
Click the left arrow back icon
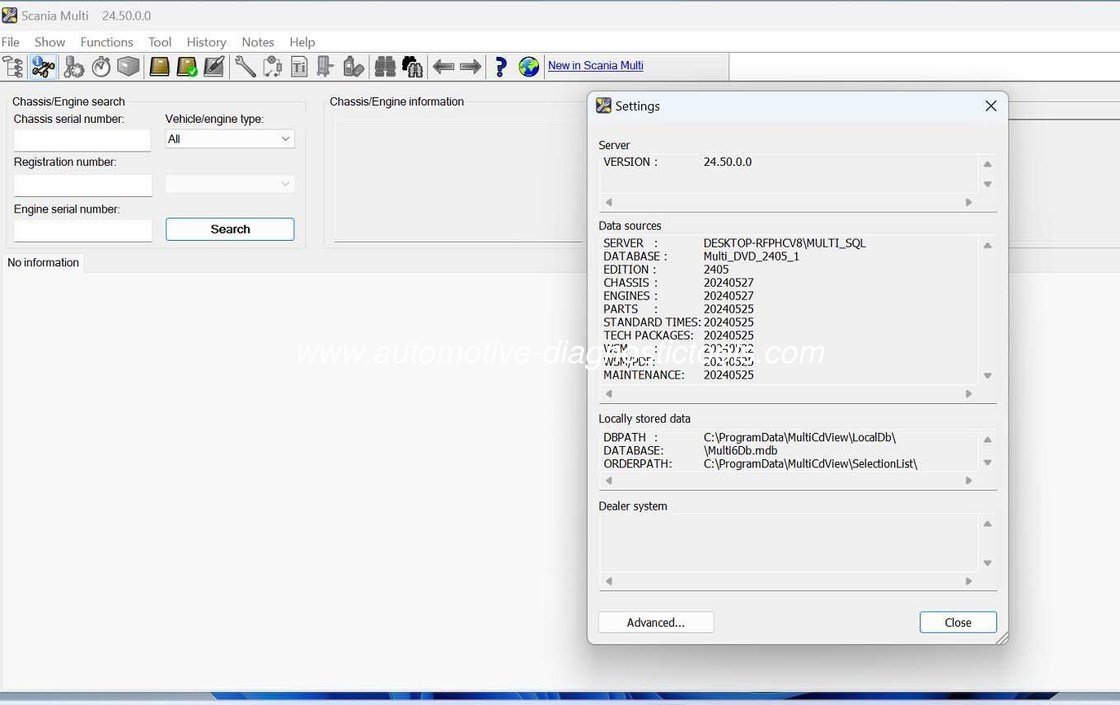pyautogui.click(x=443, y=67)
